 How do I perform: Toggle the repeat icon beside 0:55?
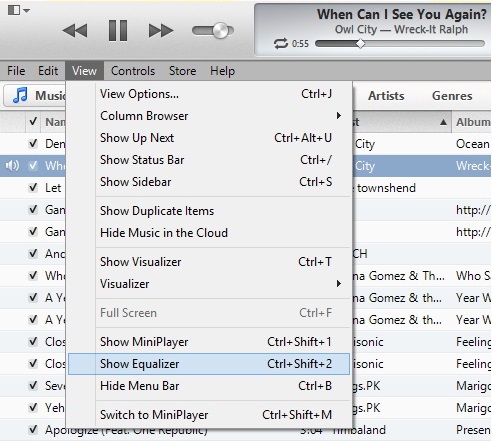pos(281,44)
